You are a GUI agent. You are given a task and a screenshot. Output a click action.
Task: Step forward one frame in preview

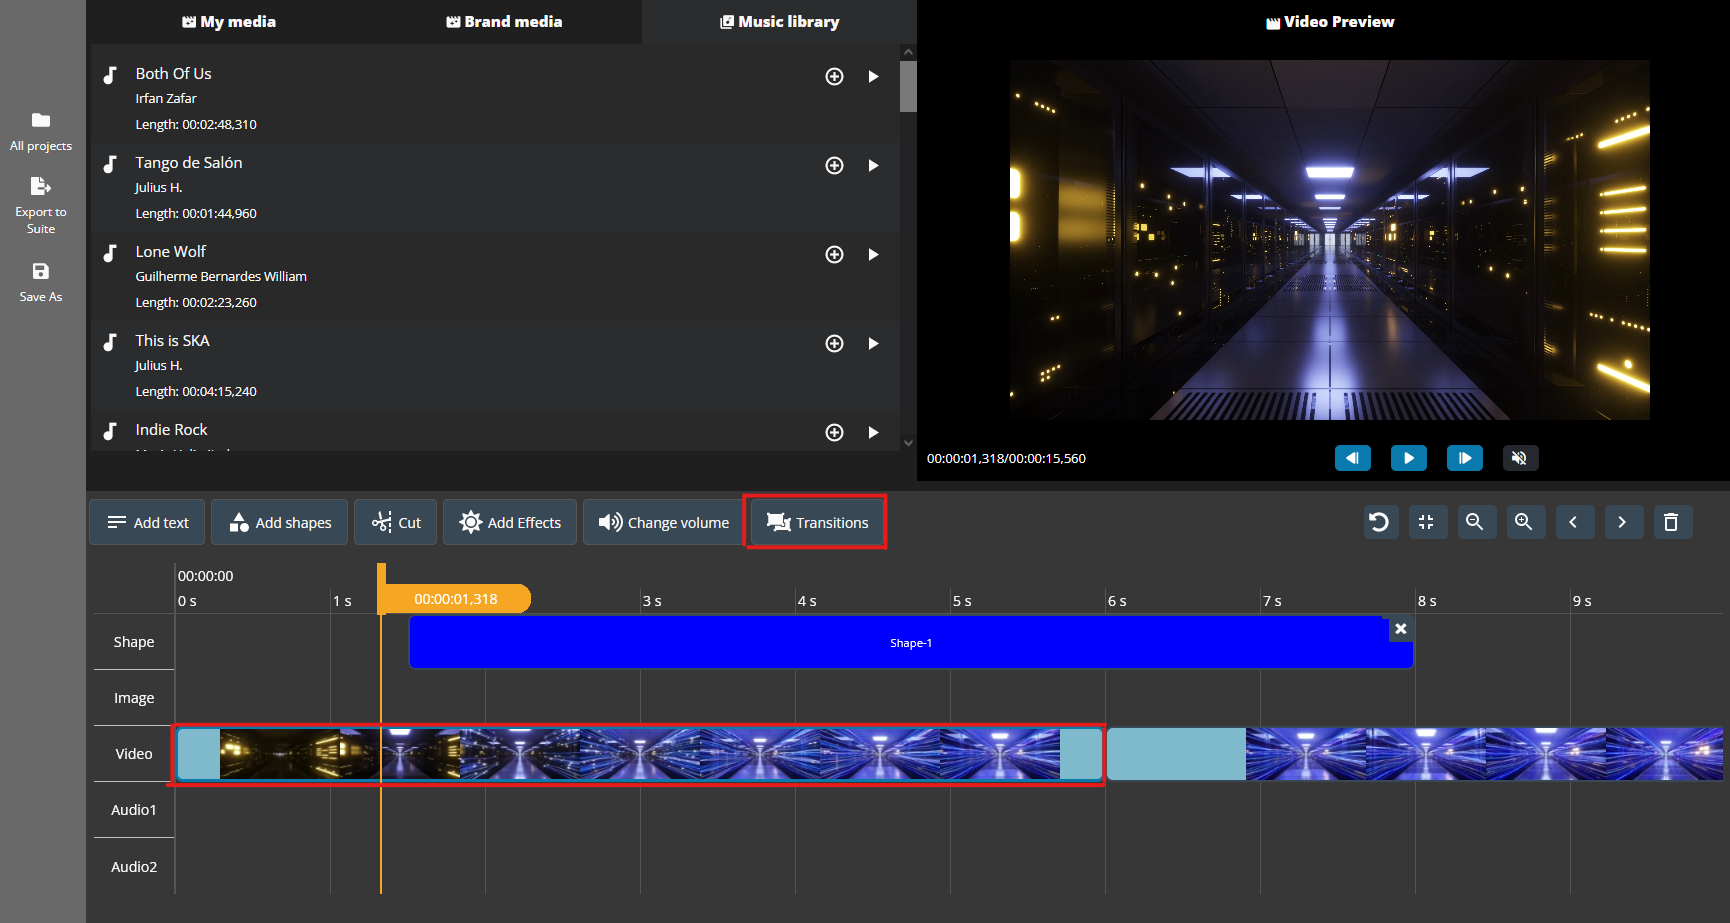pos(1464,458)
